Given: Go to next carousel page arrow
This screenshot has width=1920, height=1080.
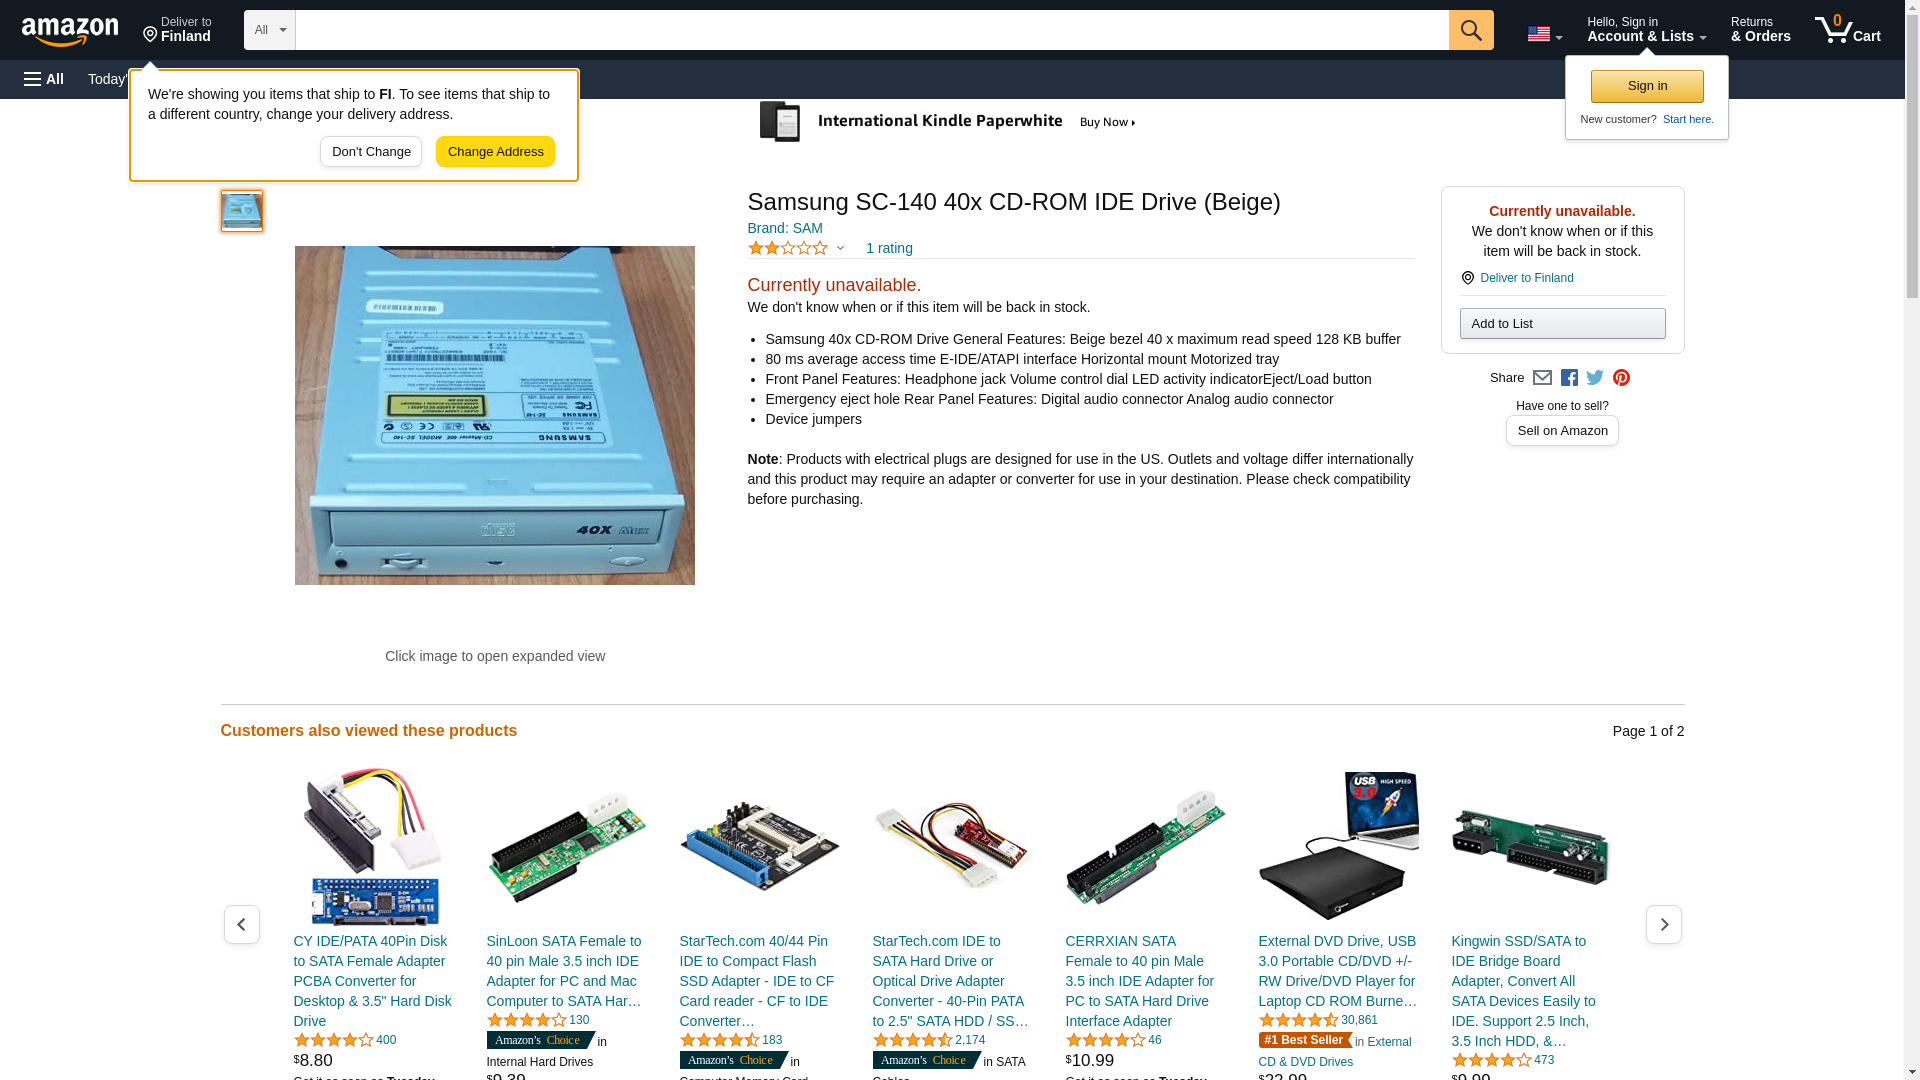Looking at the screenshot, I should (x=1663, y=924).
